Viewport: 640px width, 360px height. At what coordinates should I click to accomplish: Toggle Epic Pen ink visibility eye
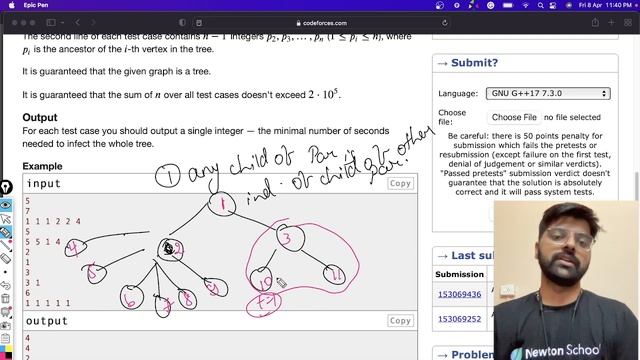point(5,205)
